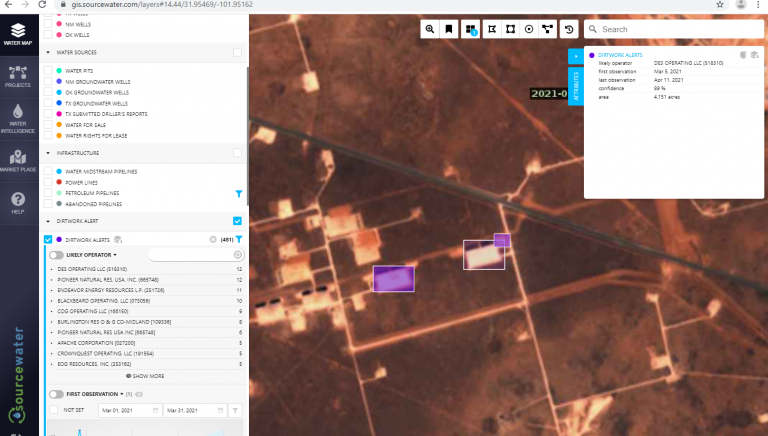Click the Petroleum Pipelines filter funnel icon

click(x=239, y=194)
